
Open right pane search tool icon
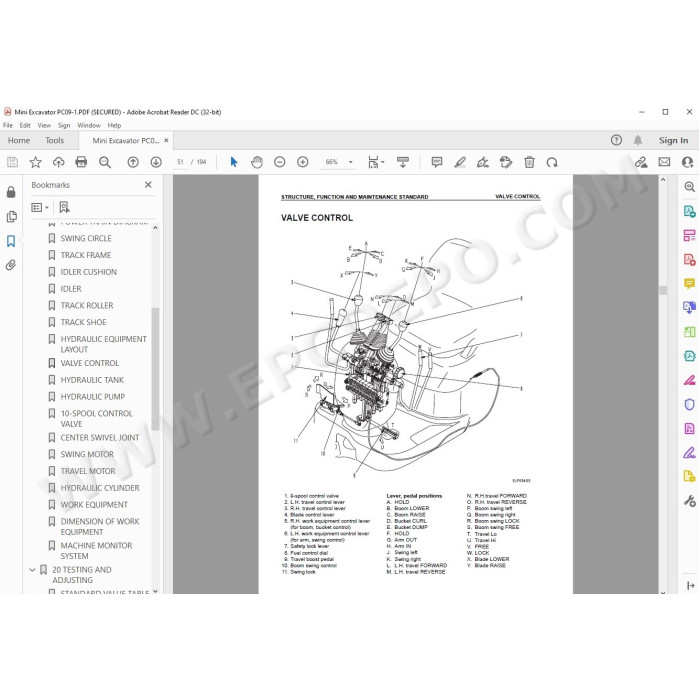click(x=689, y=187)
